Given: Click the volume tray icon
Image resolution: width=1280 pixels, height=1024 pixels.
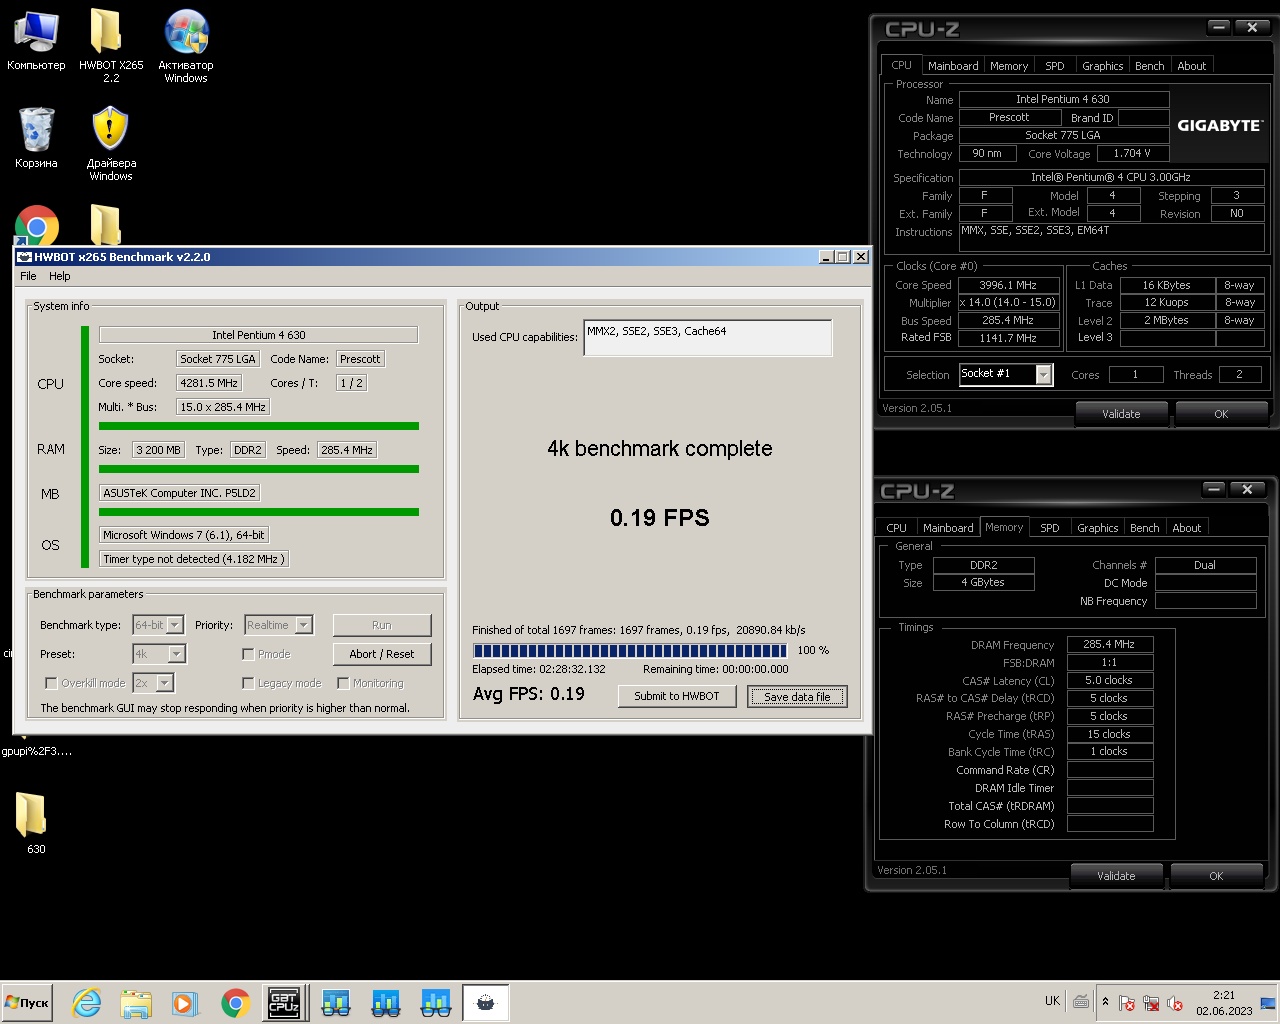Looking at the screenshot, I should pos(1175,1003).
